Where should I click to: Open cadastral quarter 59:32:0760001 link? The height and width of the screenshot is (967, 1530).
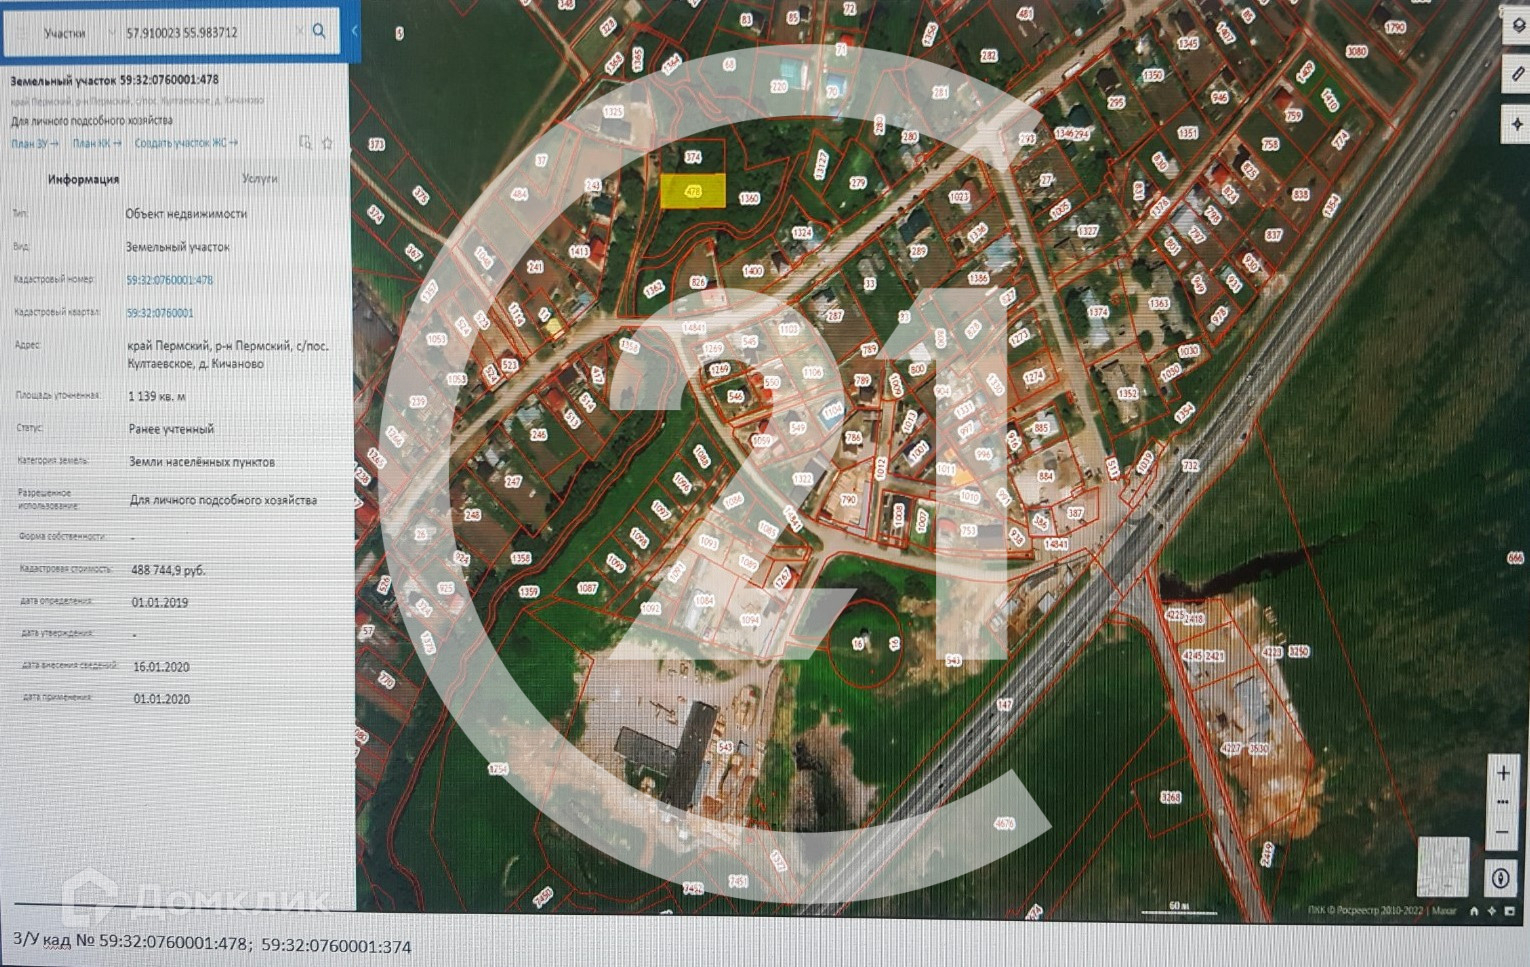160,313
